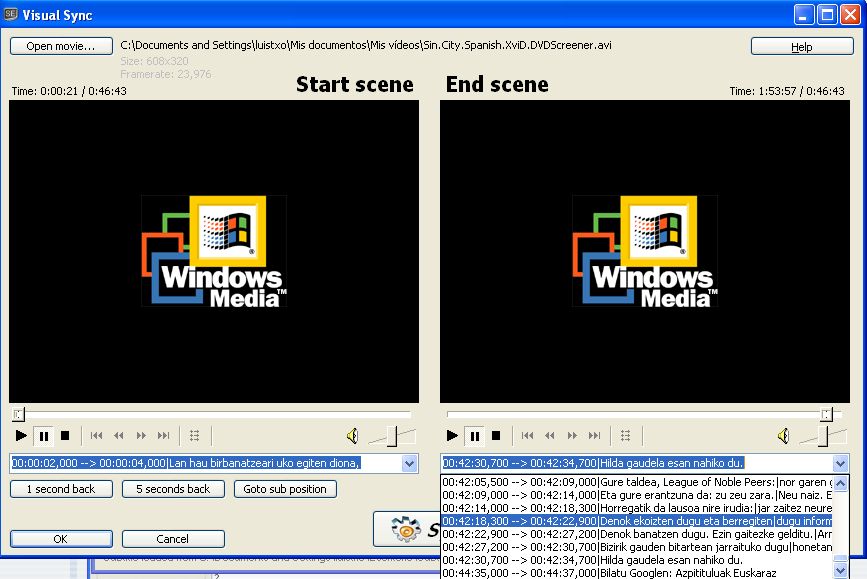Viewport: 867px width, 579px height.
Task: Click the grid icon in End scene controls
Action: click(x=625, y=436)
